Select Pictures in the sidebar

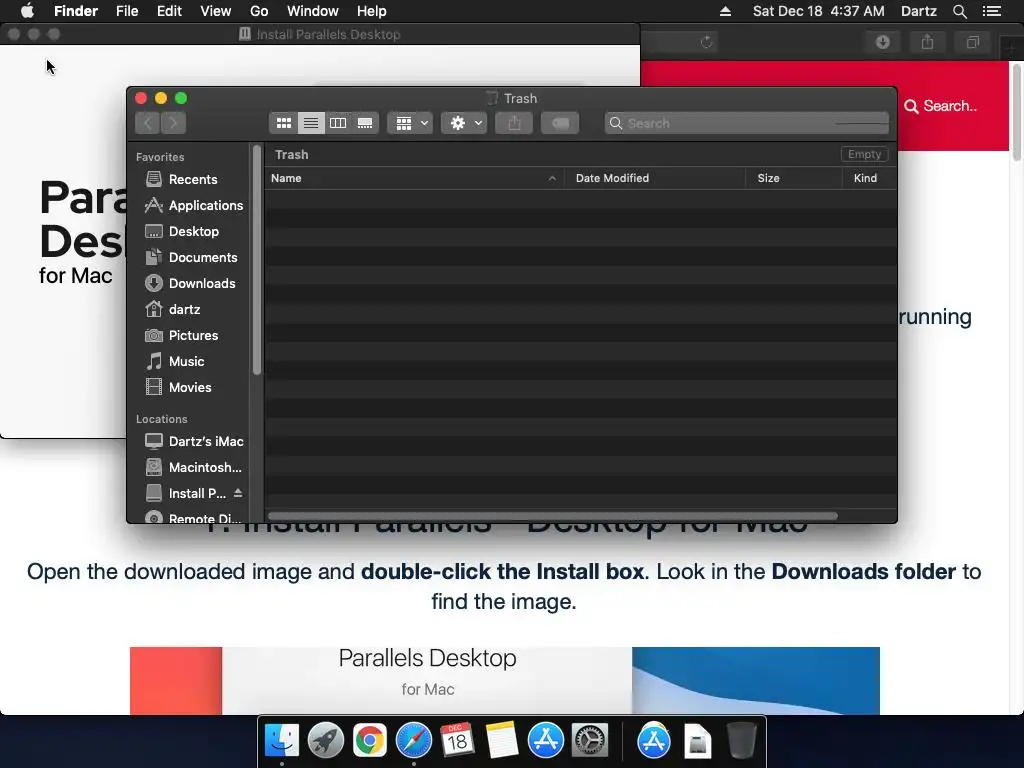pyautogui.click(x=181, y=335)
